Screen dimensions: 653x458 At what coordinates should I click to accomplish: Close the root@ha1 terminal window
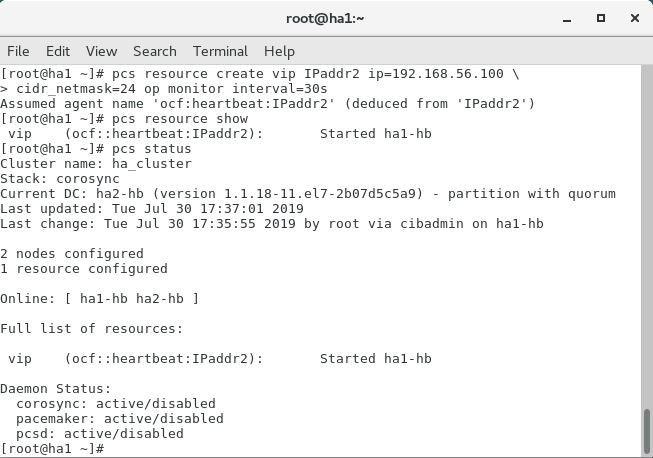point(635,18)
